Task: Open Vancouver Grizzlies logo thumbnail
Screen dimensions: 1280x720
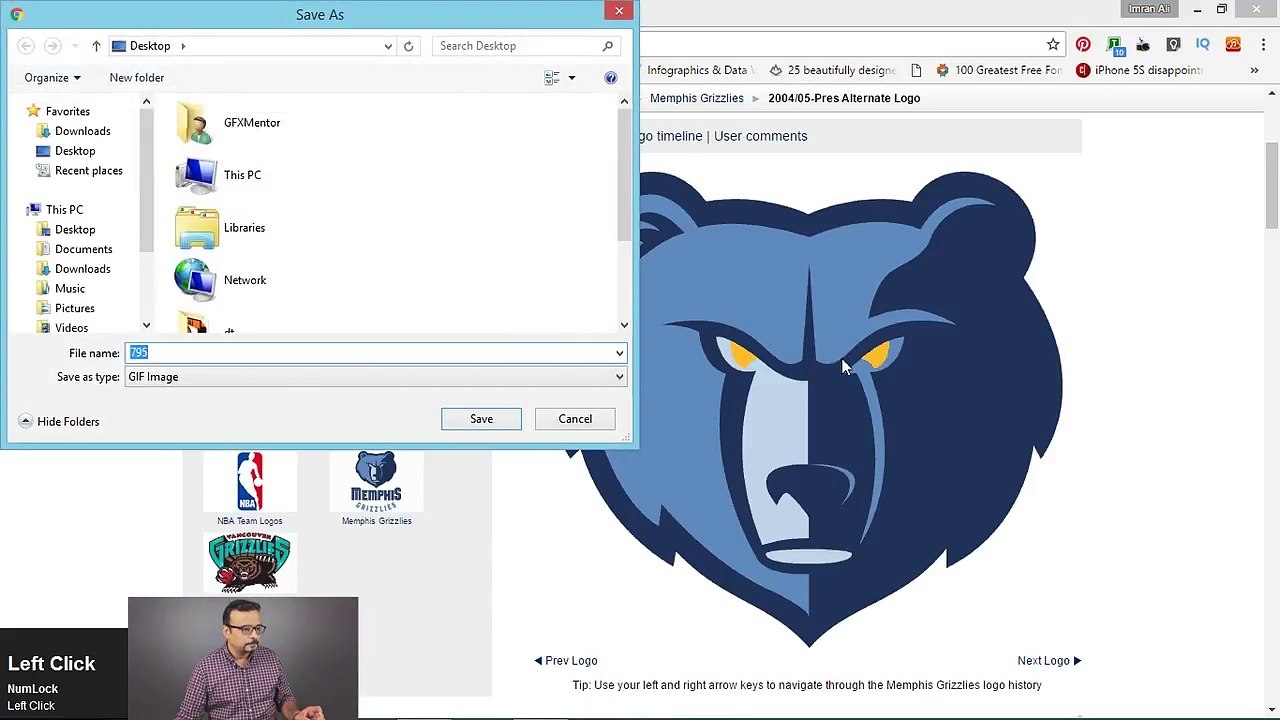Action: coord(249,562)
